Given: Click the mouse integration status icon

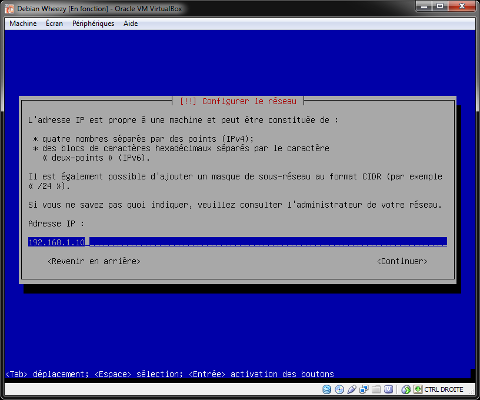Looking at the screenshot, I should (x=406, y=389).
